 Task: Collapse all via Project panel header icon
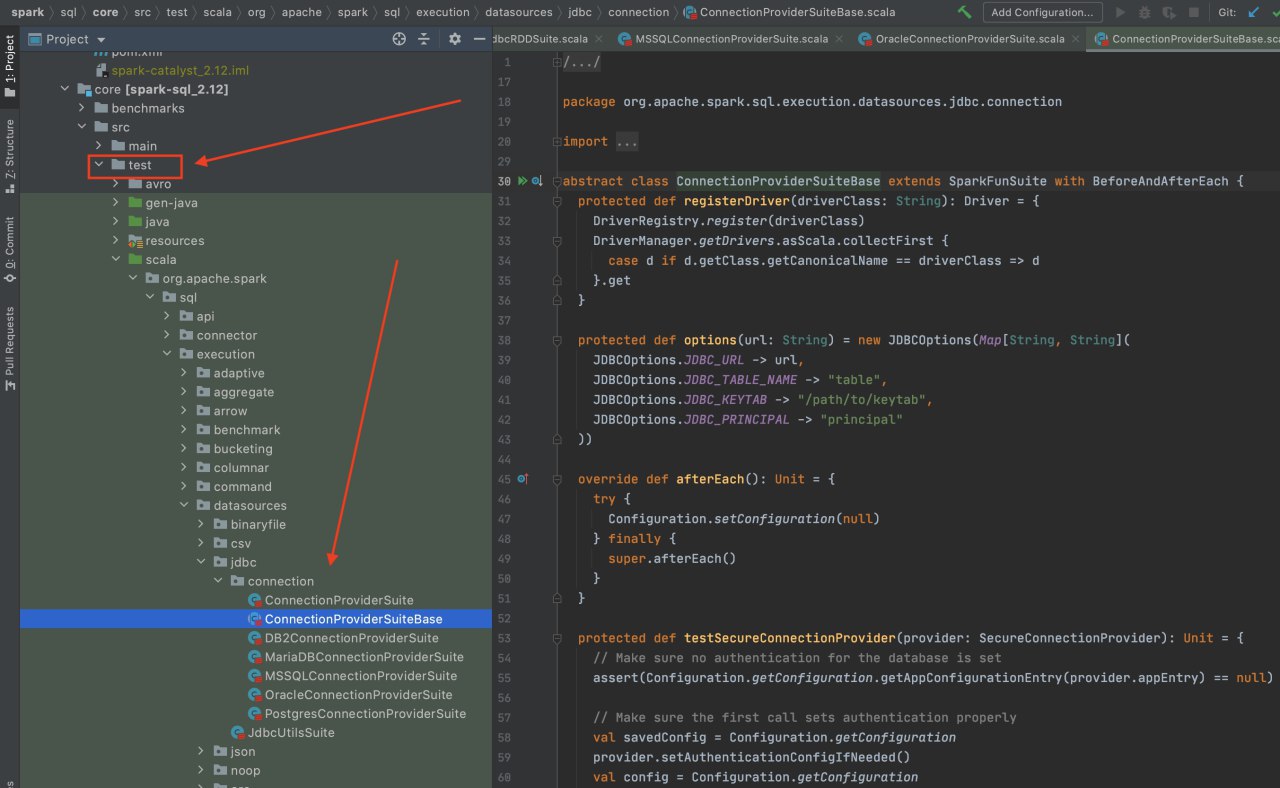pyautogui.click(x=424, y=39)
